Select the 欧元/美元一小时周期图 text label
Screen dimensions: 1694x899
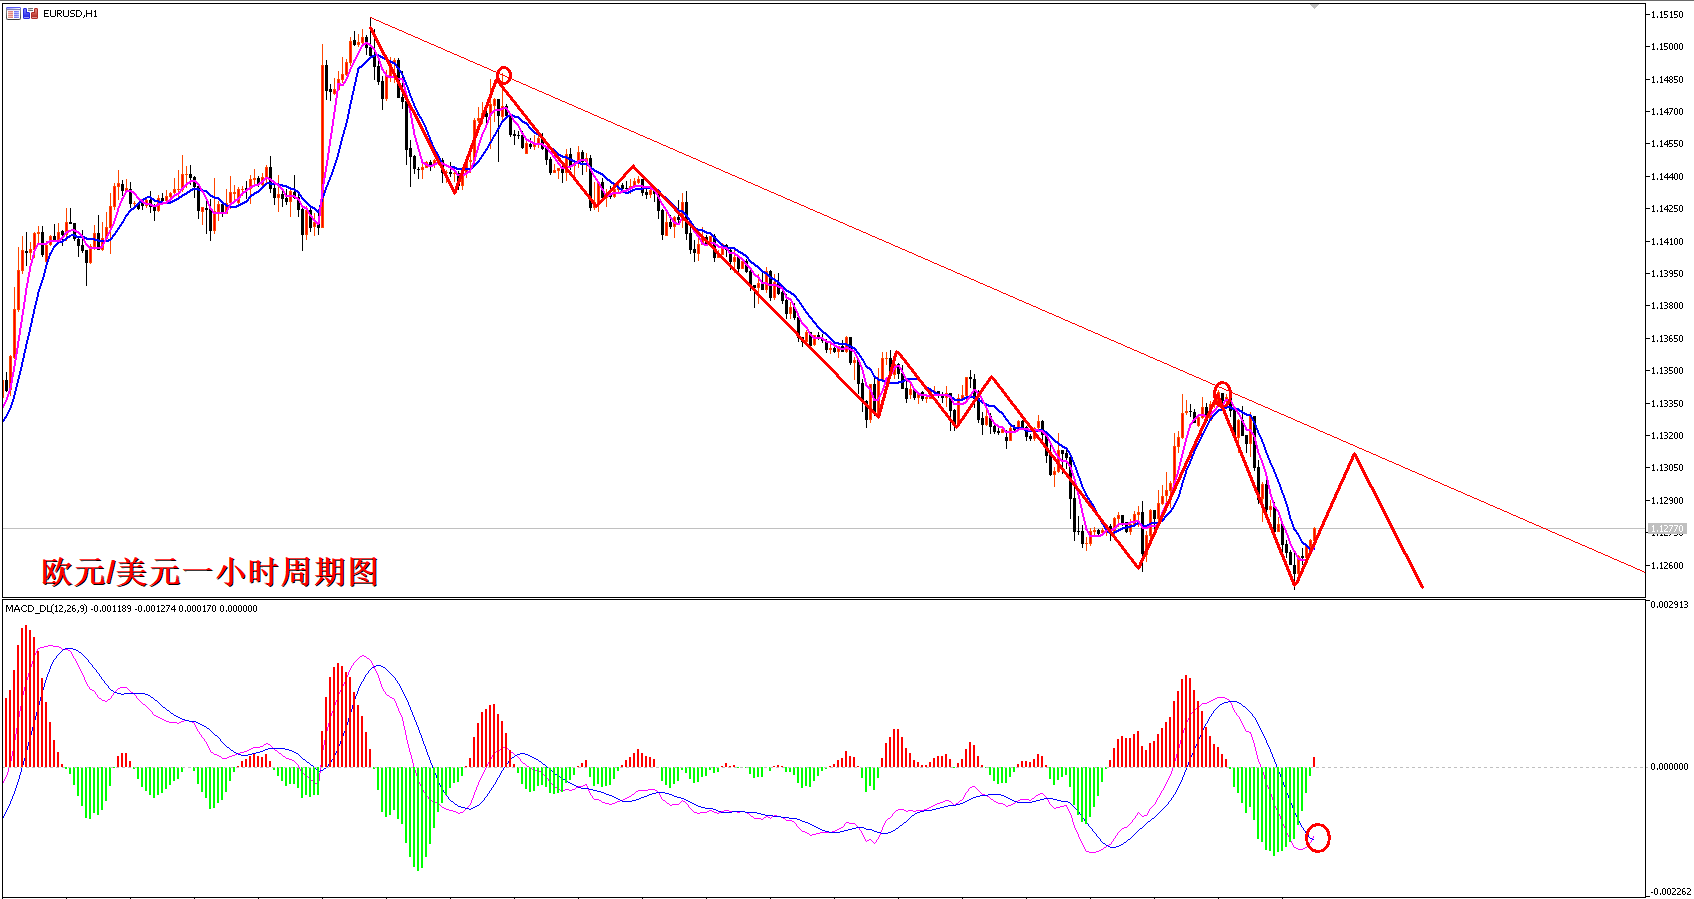tap(210, 572)
